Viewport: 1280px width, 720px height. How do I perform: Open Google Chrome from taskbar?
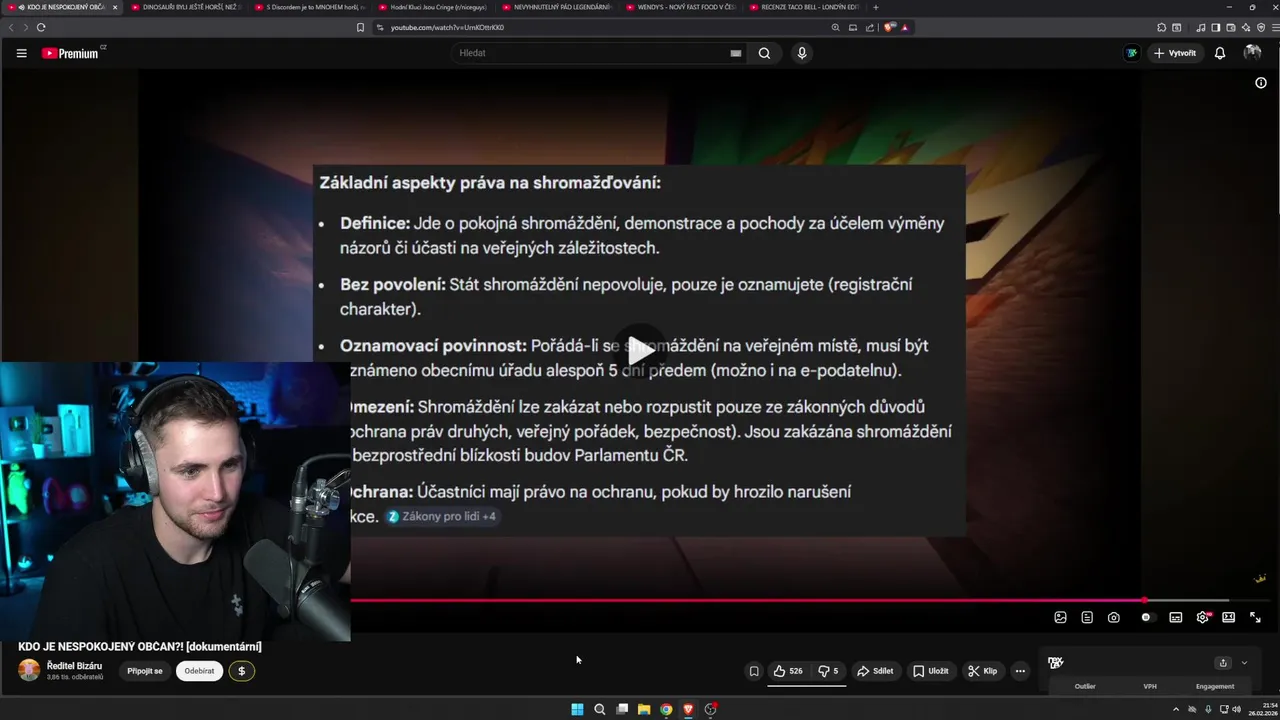coord(666,709)
